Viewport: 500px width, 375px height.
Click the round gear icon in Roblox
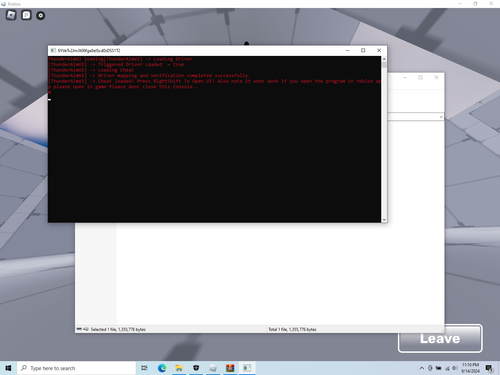[41, 15]
